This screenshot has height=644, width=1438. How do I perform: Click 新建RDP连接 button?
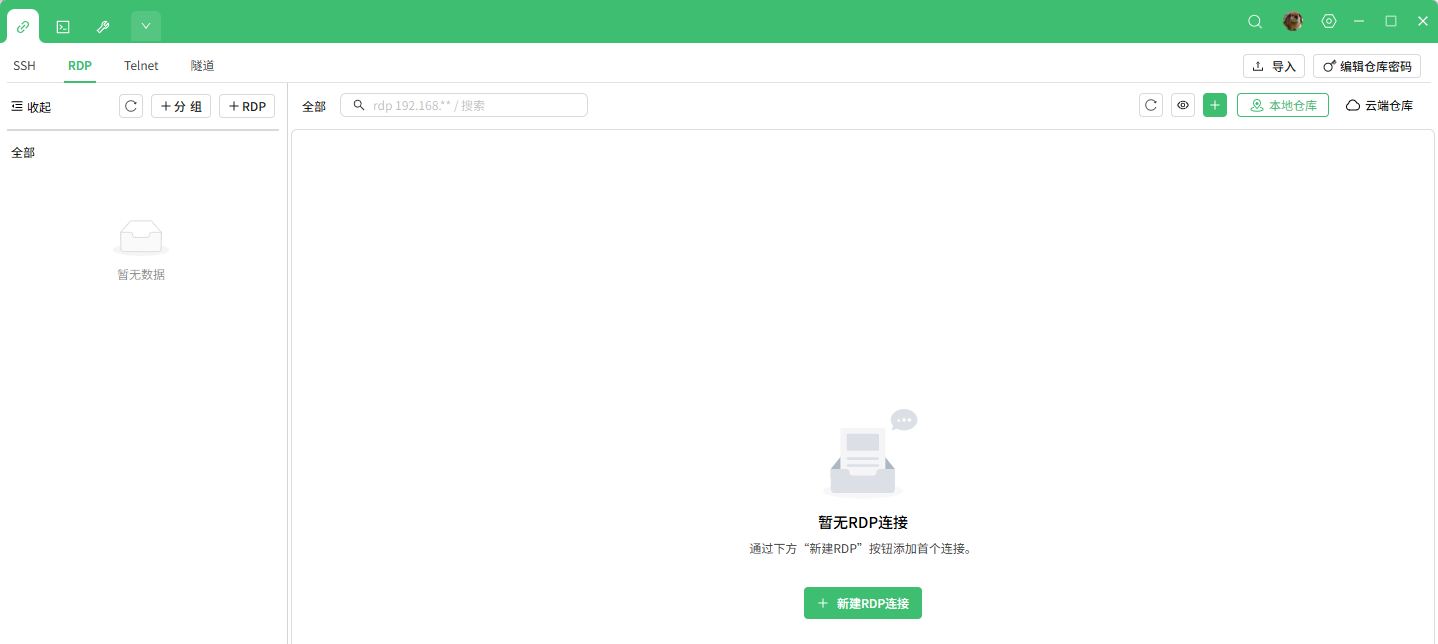click(863, 603)
